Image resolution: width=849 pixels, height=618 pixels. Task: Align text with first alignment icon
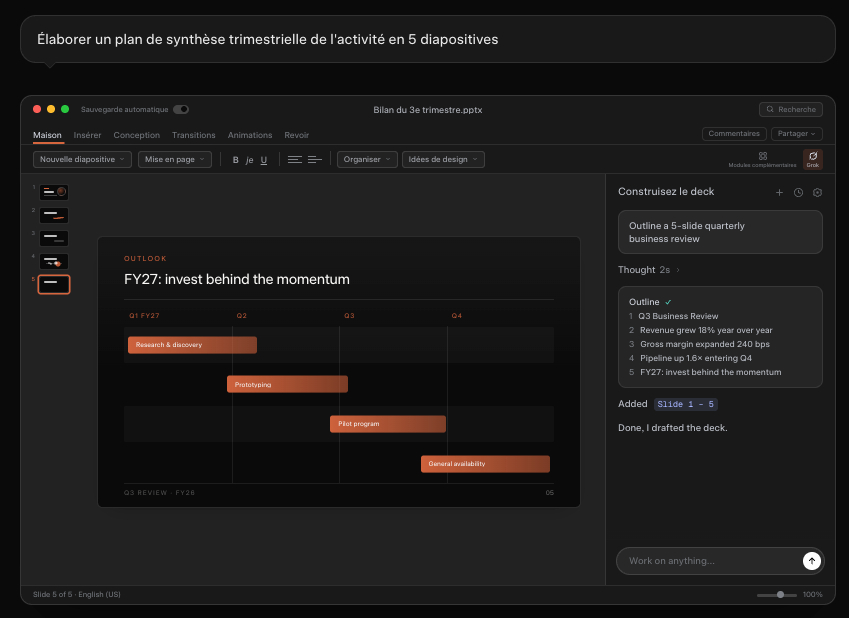[295, 159]
